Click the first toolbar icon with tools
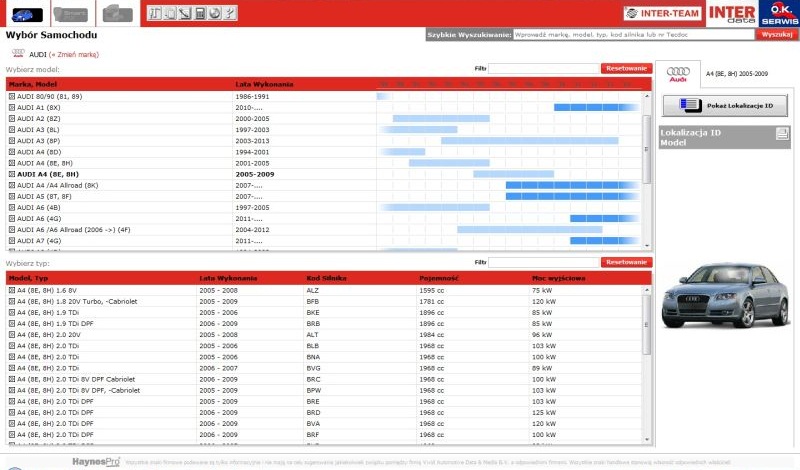This screenshot has height=470, width=800. [155, 13]
